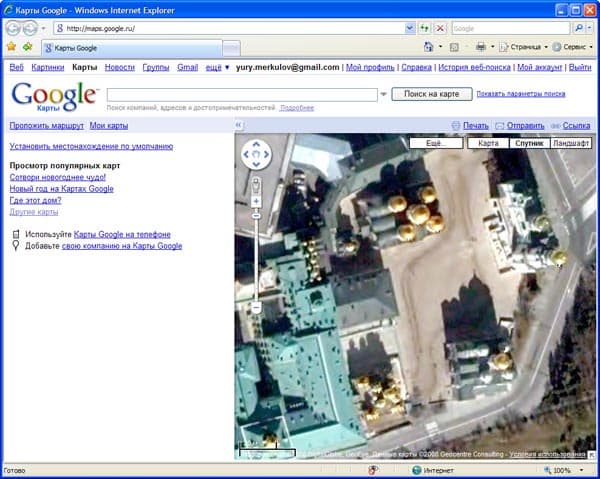Open the Сервис menu
Screen dimensions: 600x479
pyautogui.click(x=573, y=47)
